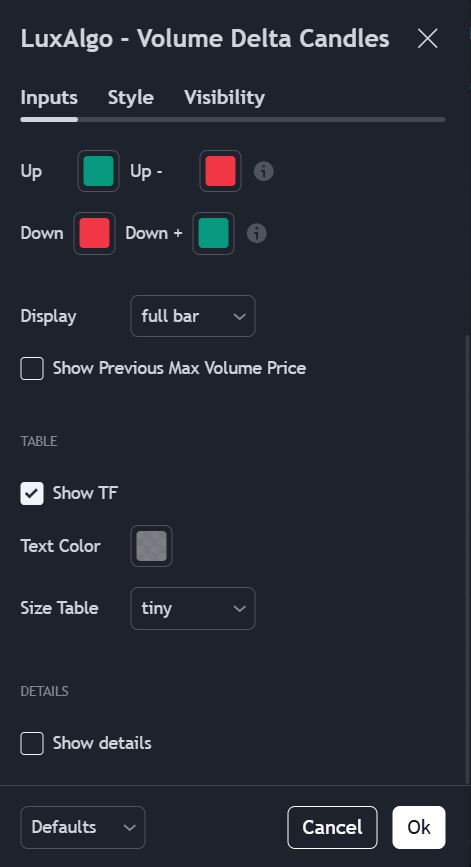Switch to the Style tab
471x867 pixels.
click(x=130, y=98)
